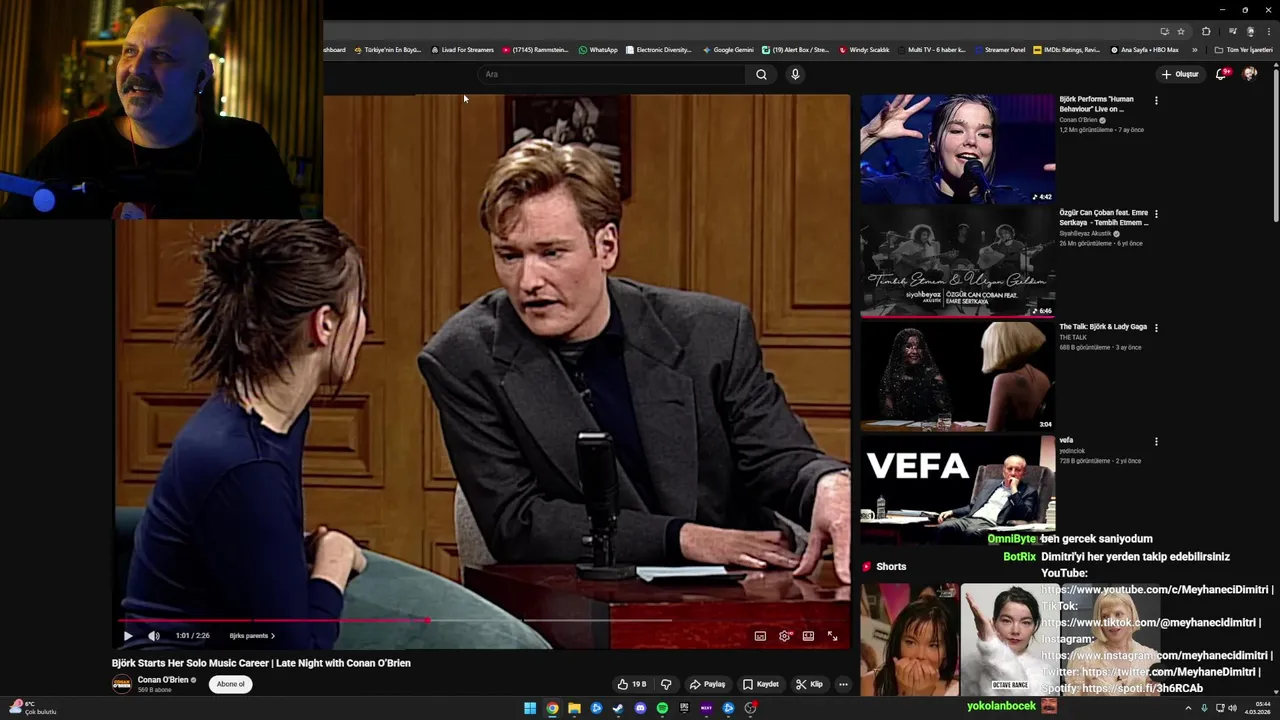Open Epic Games from the taskbar
1280x720 pixels.
pyautogui.click(x=684, y=708)
